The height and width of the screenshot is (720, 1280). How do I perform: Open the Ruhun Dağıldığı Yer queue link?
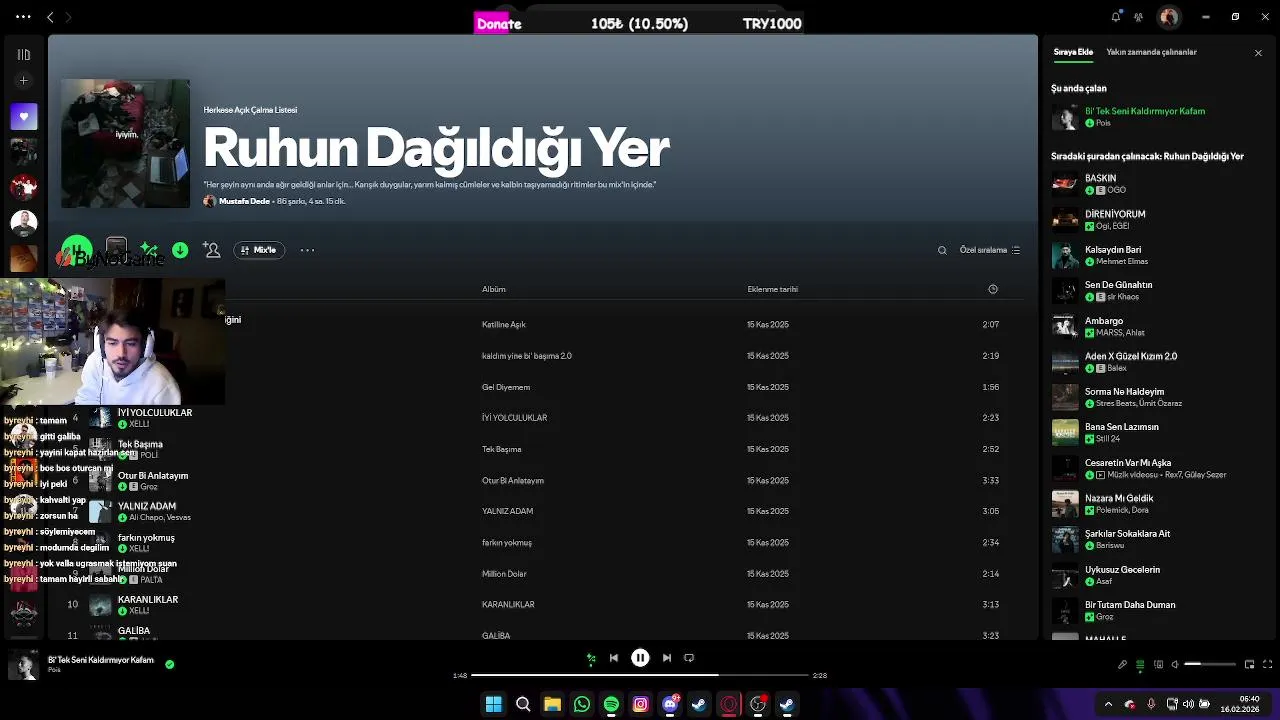point(1204,156)
